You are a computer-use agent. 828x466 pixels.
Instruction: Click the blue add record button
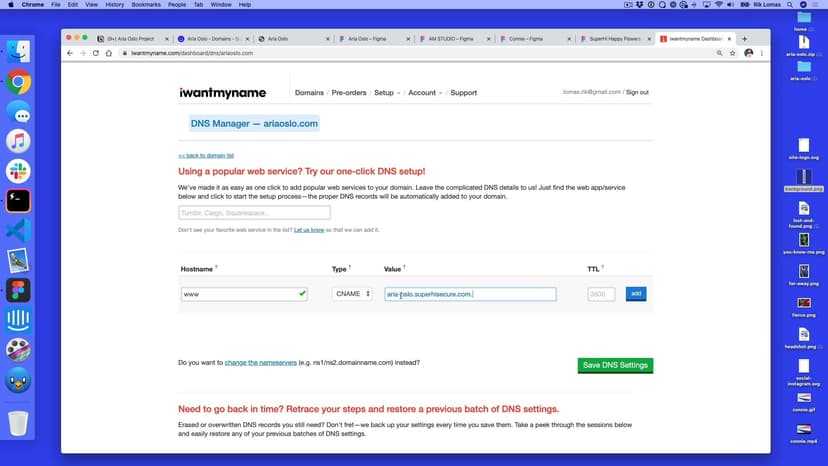pyautogui.click(x=635, y=294)
